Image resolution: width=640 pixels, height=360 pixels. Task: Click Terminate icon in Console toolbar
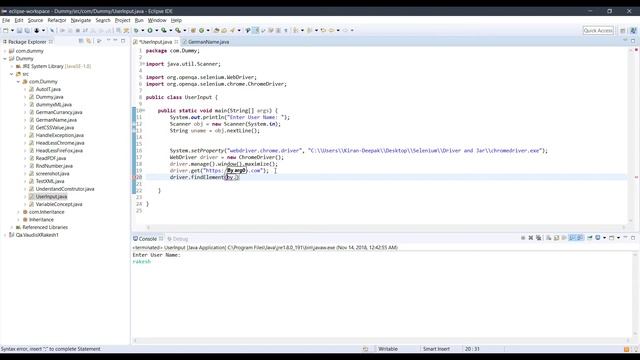tap(523, 238)
